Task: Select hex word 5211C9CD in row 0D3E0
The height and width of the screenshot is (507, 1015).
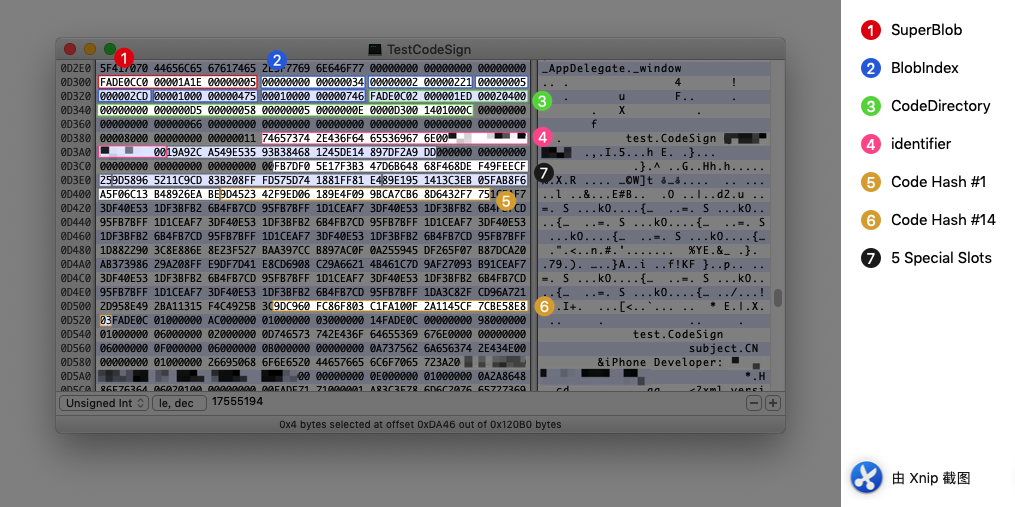Action: [177, 179]
